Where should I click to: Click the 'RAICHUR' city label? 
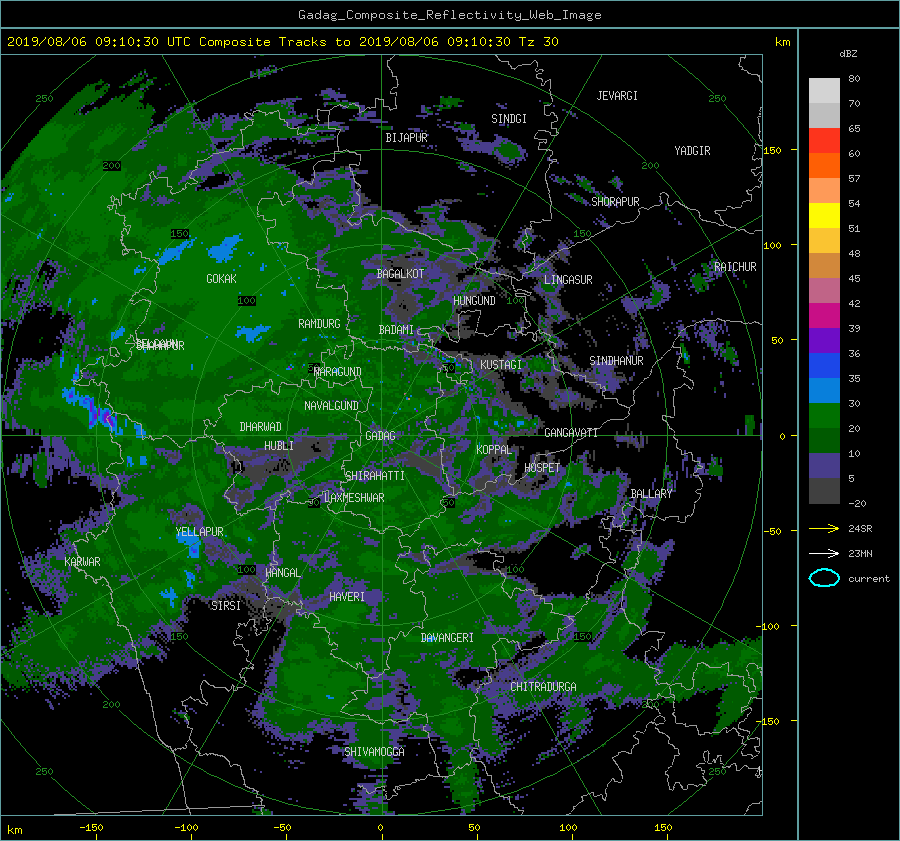pyautogui.click(x=735, y=267)
